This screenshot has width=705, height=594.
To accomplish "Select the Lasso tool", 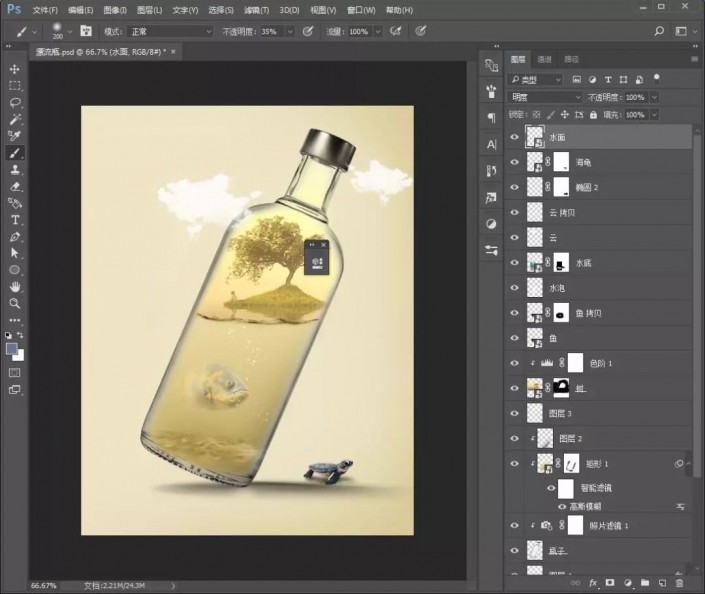I will click(x=14, y=103).
